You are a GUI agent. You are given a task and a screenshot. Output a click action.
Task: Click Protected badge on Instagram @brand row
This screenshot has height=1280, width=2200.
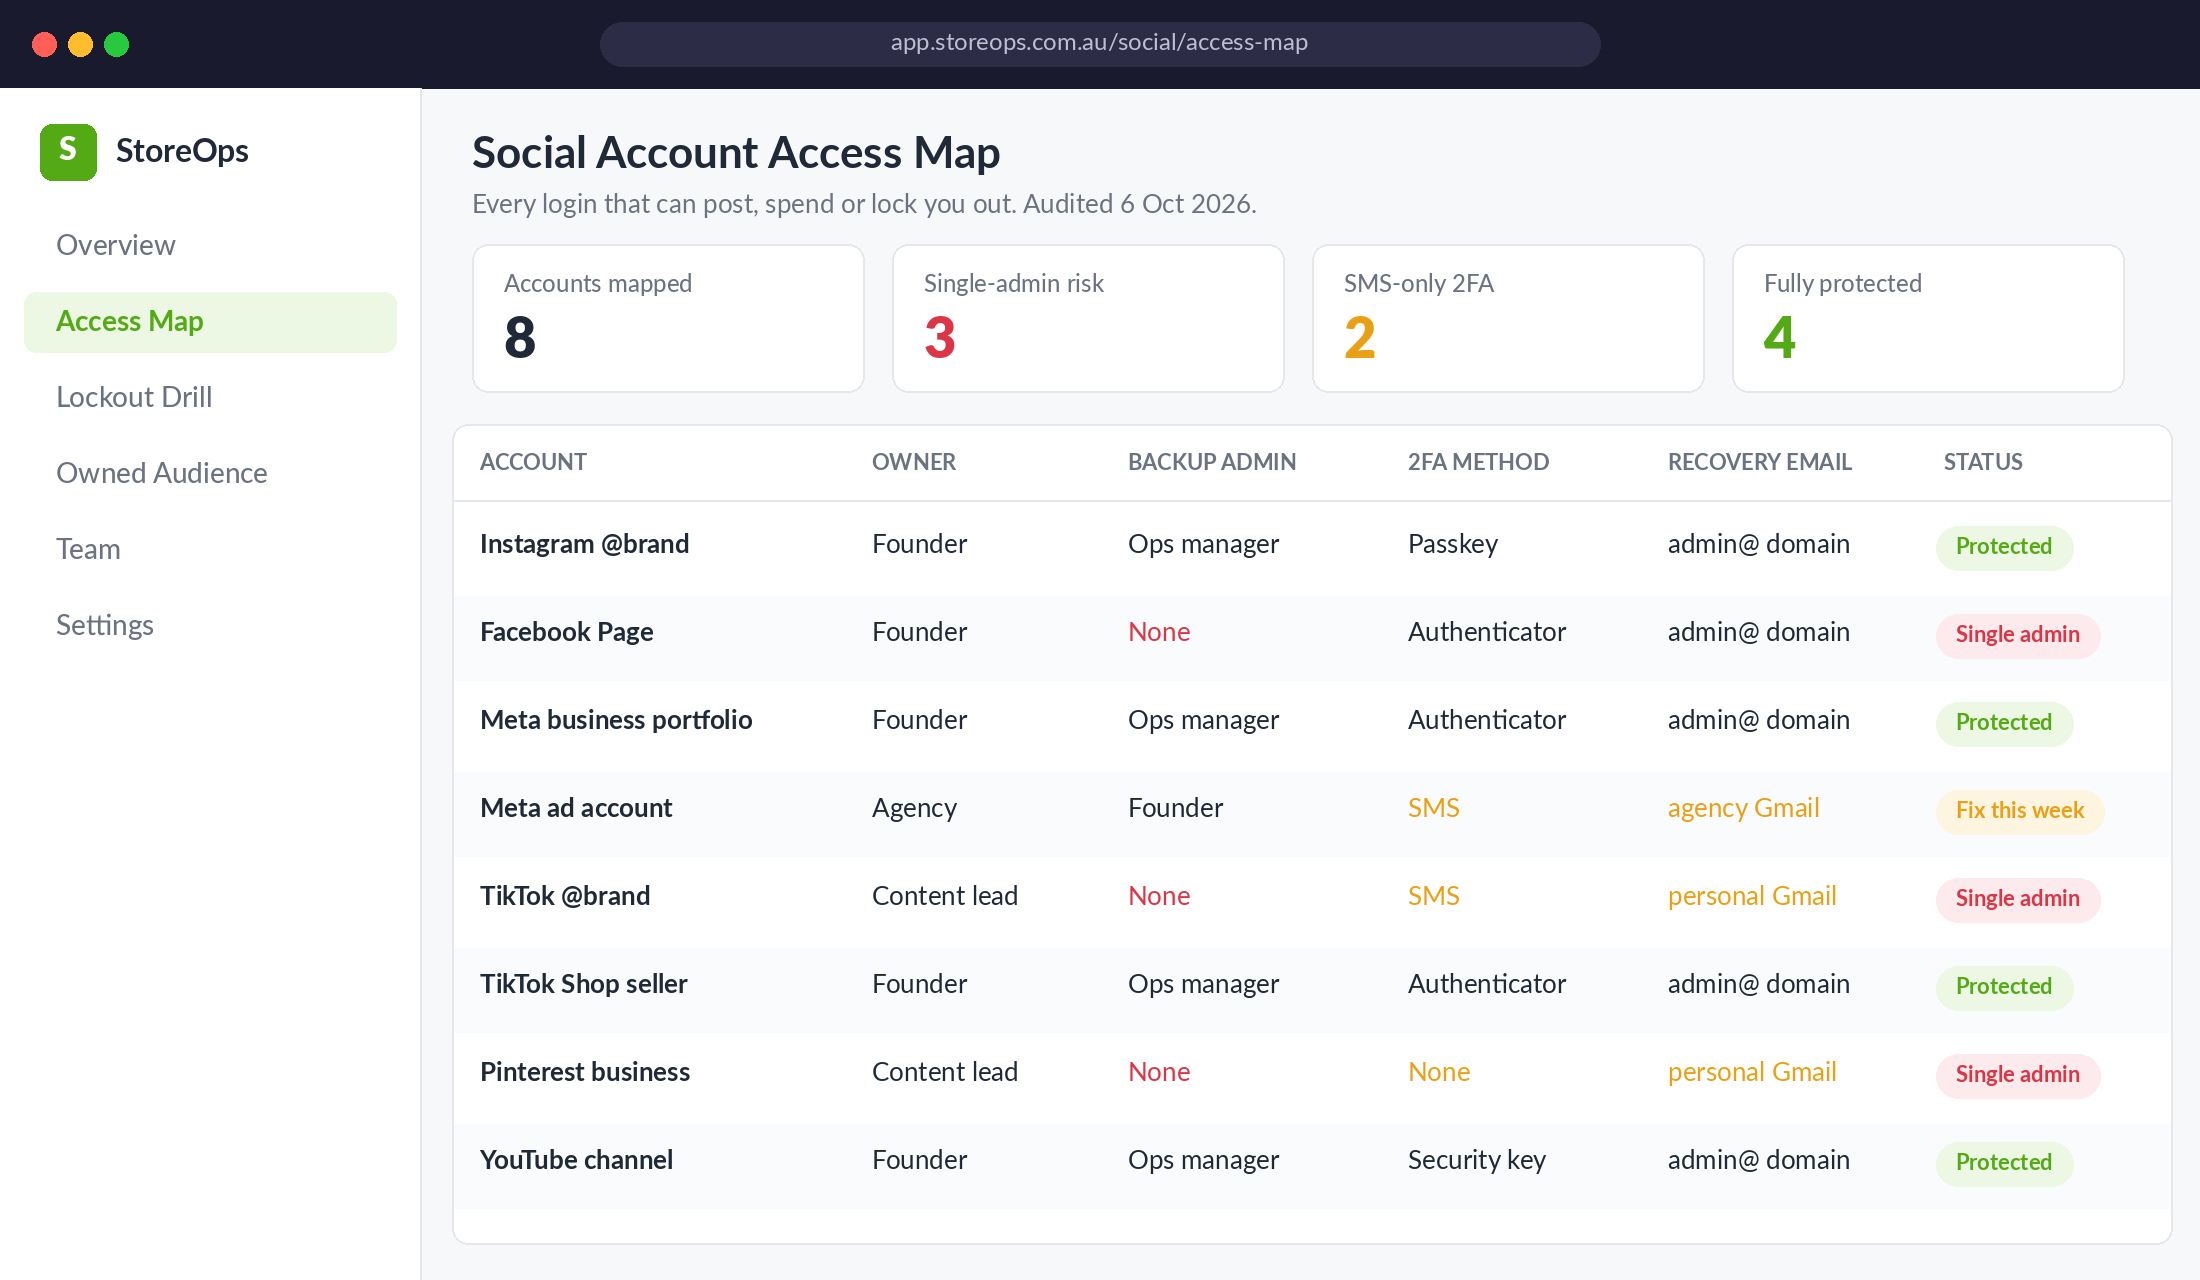pos(2004,547)
